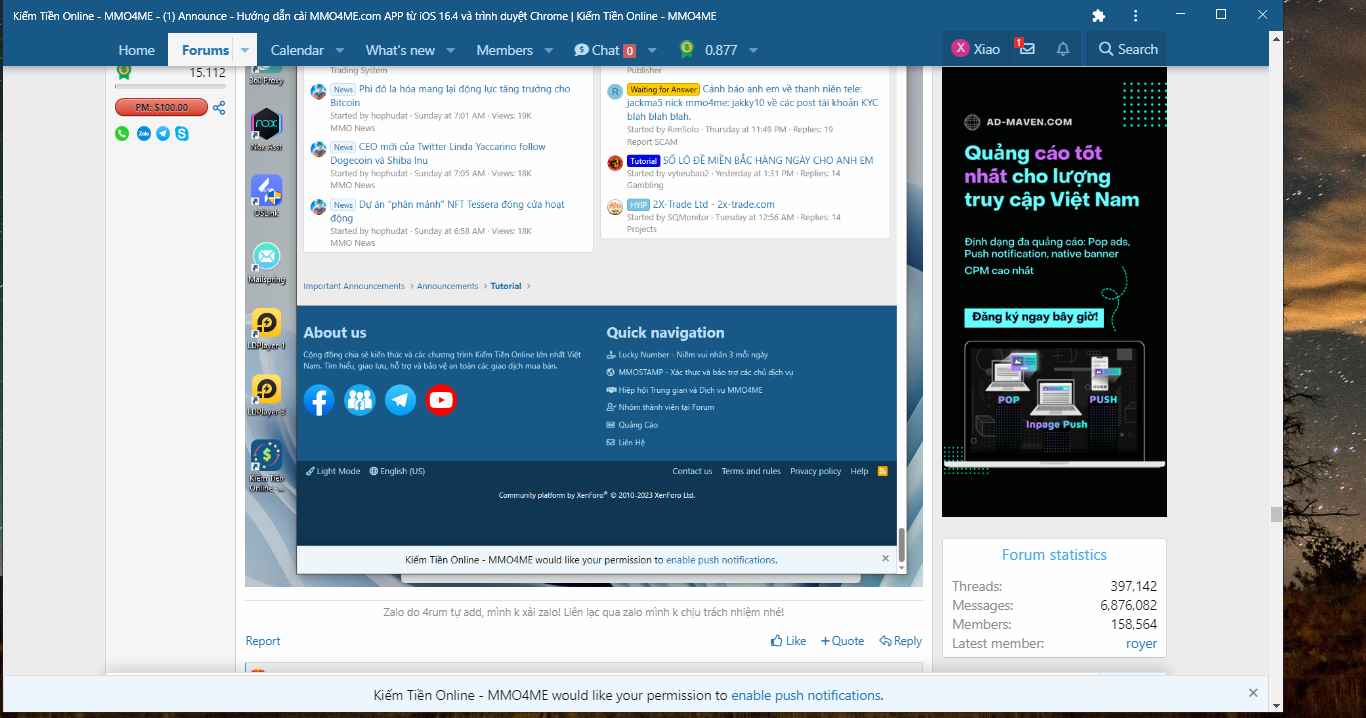Click the Members count 158,564
The image size is (1366, 718).
pyautogui.click(x=1133, y=625)
